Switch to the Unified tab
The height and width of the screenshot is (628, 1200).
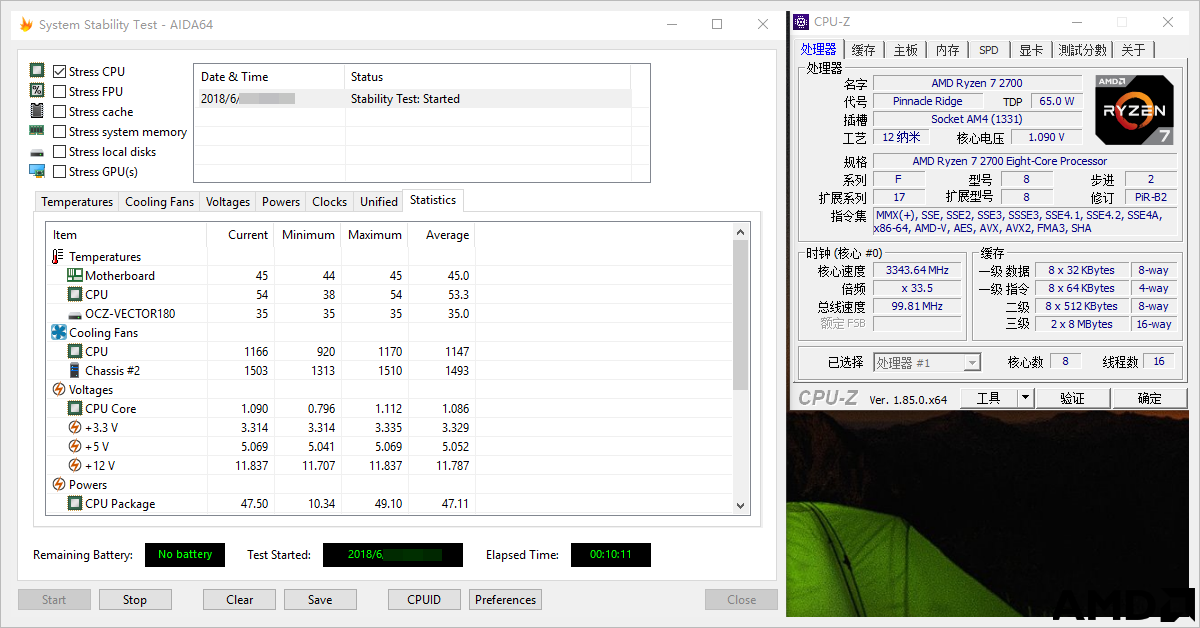(379, 202)
